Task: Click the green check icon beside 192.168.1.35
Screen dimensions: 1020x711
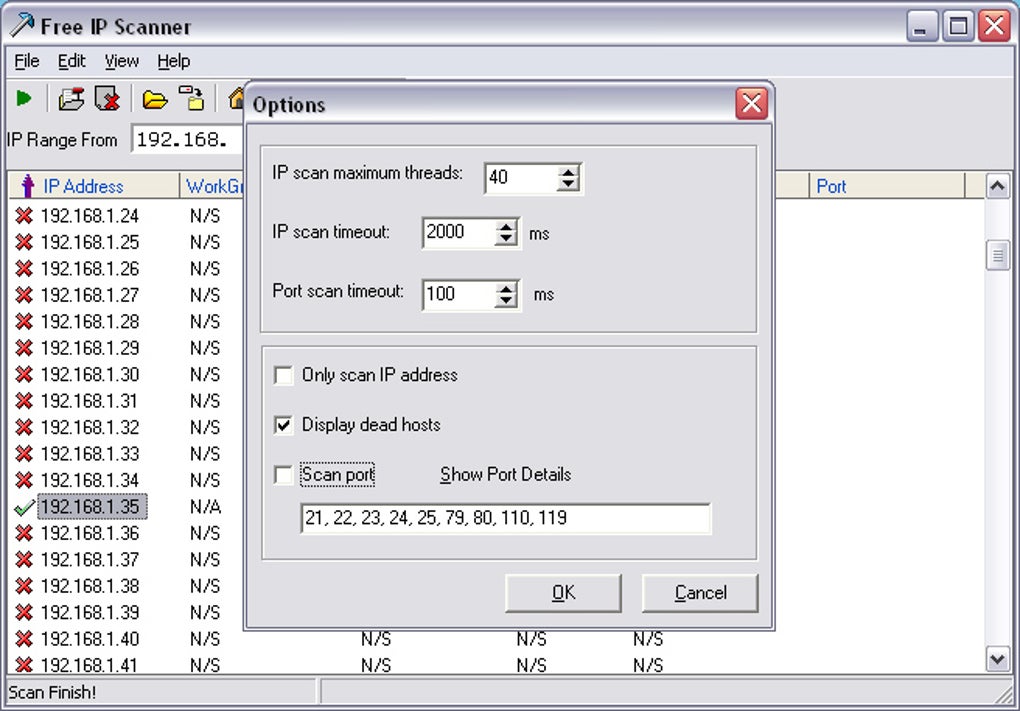Action: (x=24, y=507)
